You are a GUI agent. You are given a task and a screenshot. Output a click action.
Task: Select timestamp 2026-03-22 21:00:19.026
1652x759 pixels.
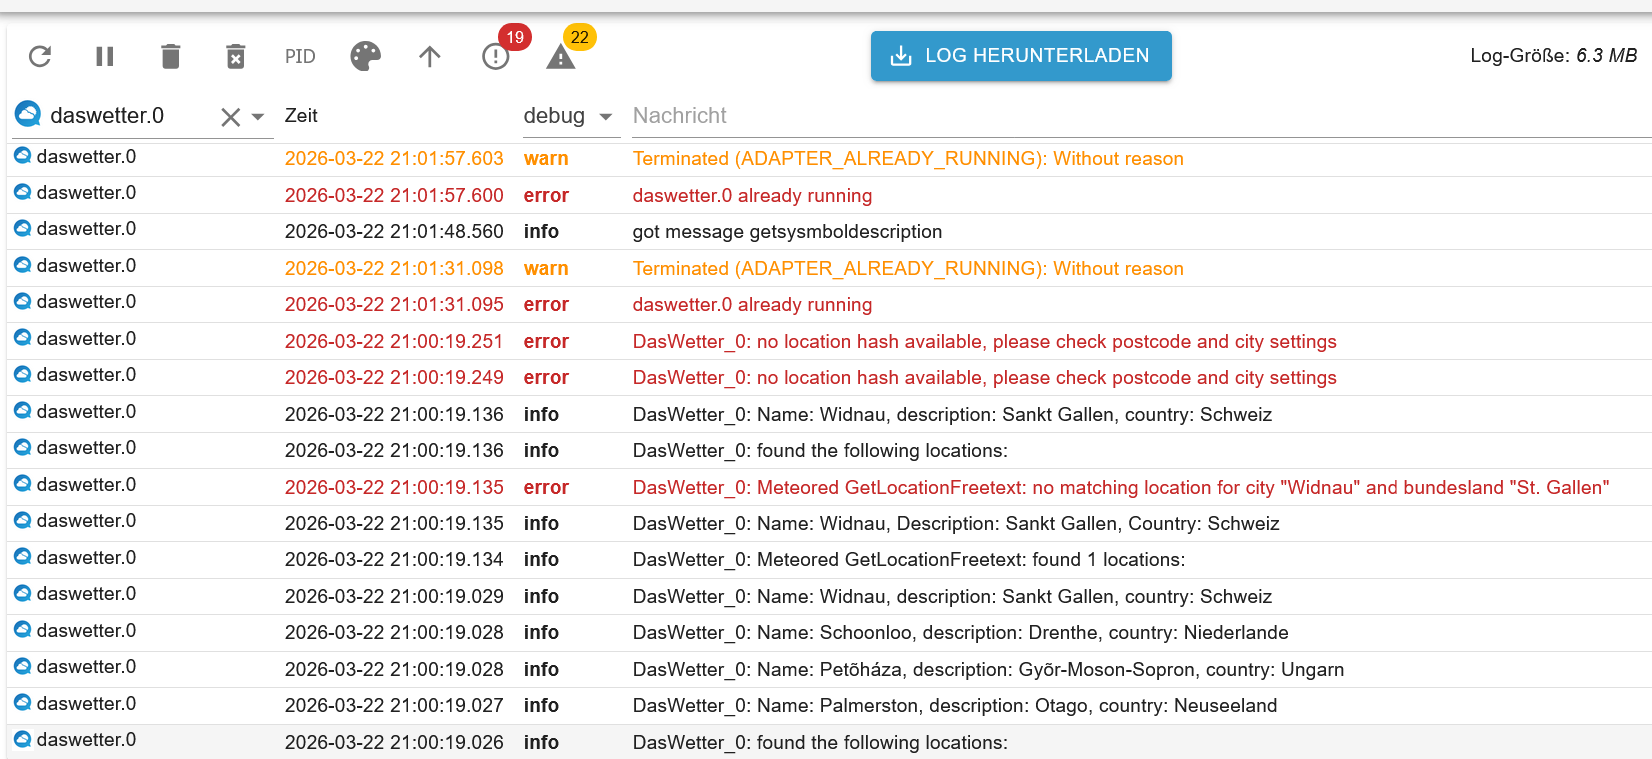tap(394, 743)
